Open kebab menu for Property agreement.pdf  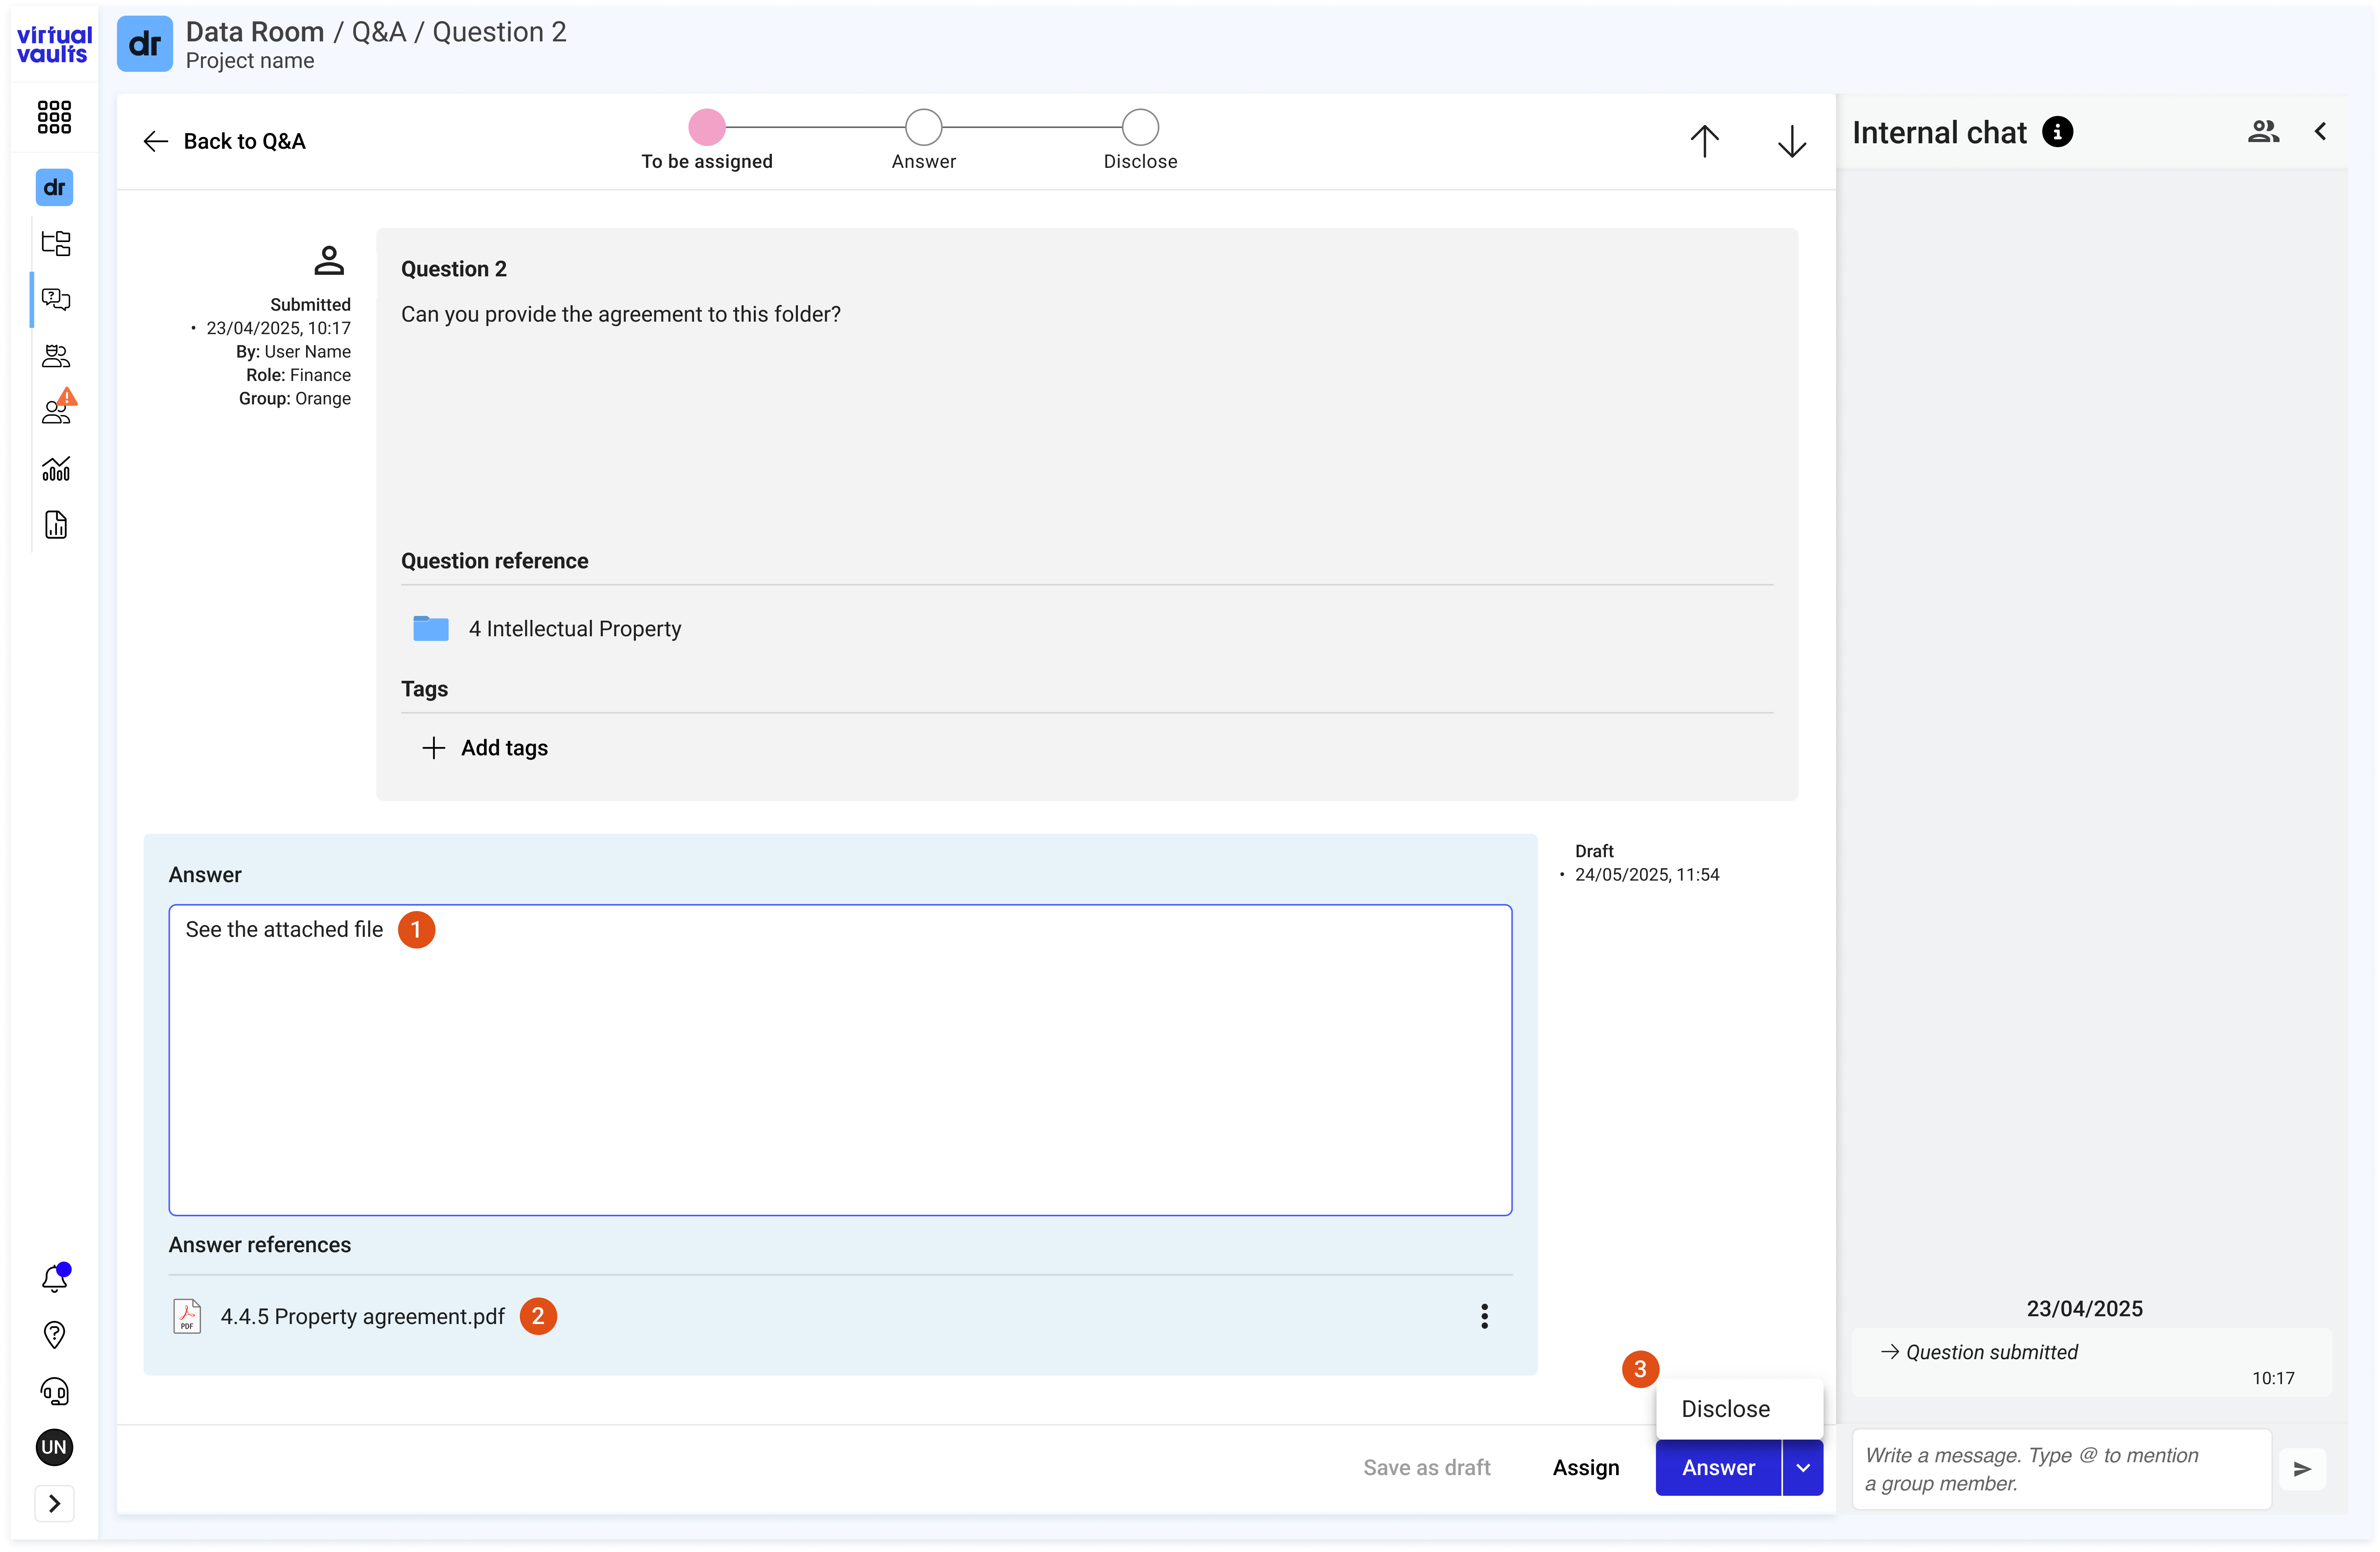(1484, 1316)
